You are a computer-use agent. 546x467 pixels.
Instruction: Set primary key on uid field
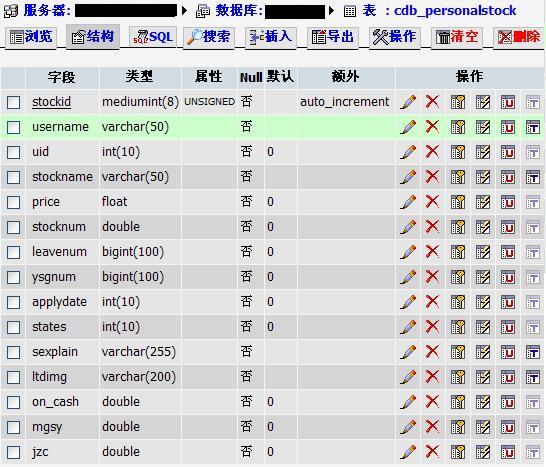458,152
